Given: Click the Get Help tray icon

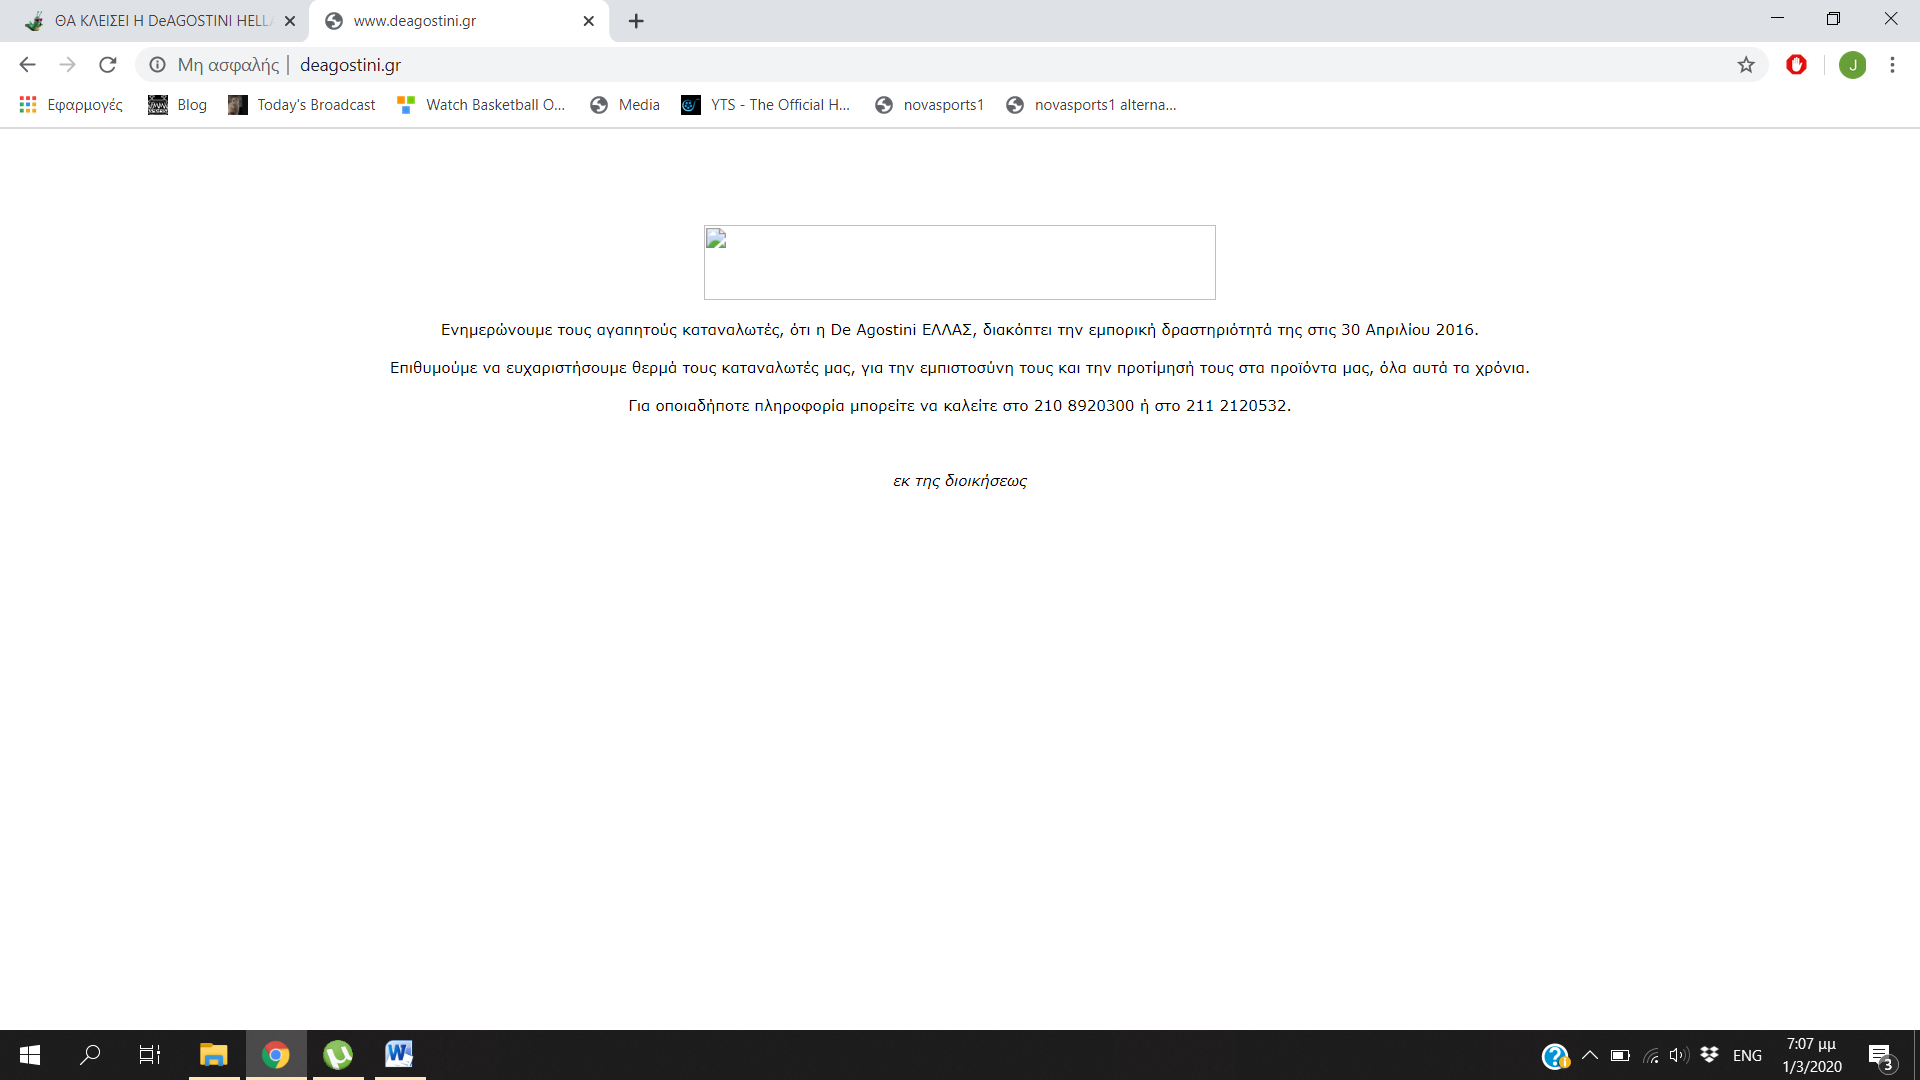Looking at the screenshot, I should [x=1555, y=1056].
